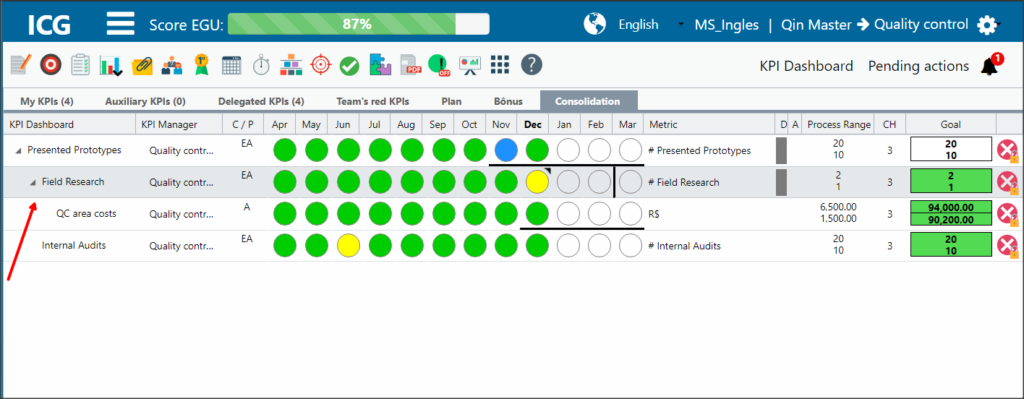Click the bar chart with checkmark icon
The height and width of the screenshot is (399, 1024).
pos(111,65)
